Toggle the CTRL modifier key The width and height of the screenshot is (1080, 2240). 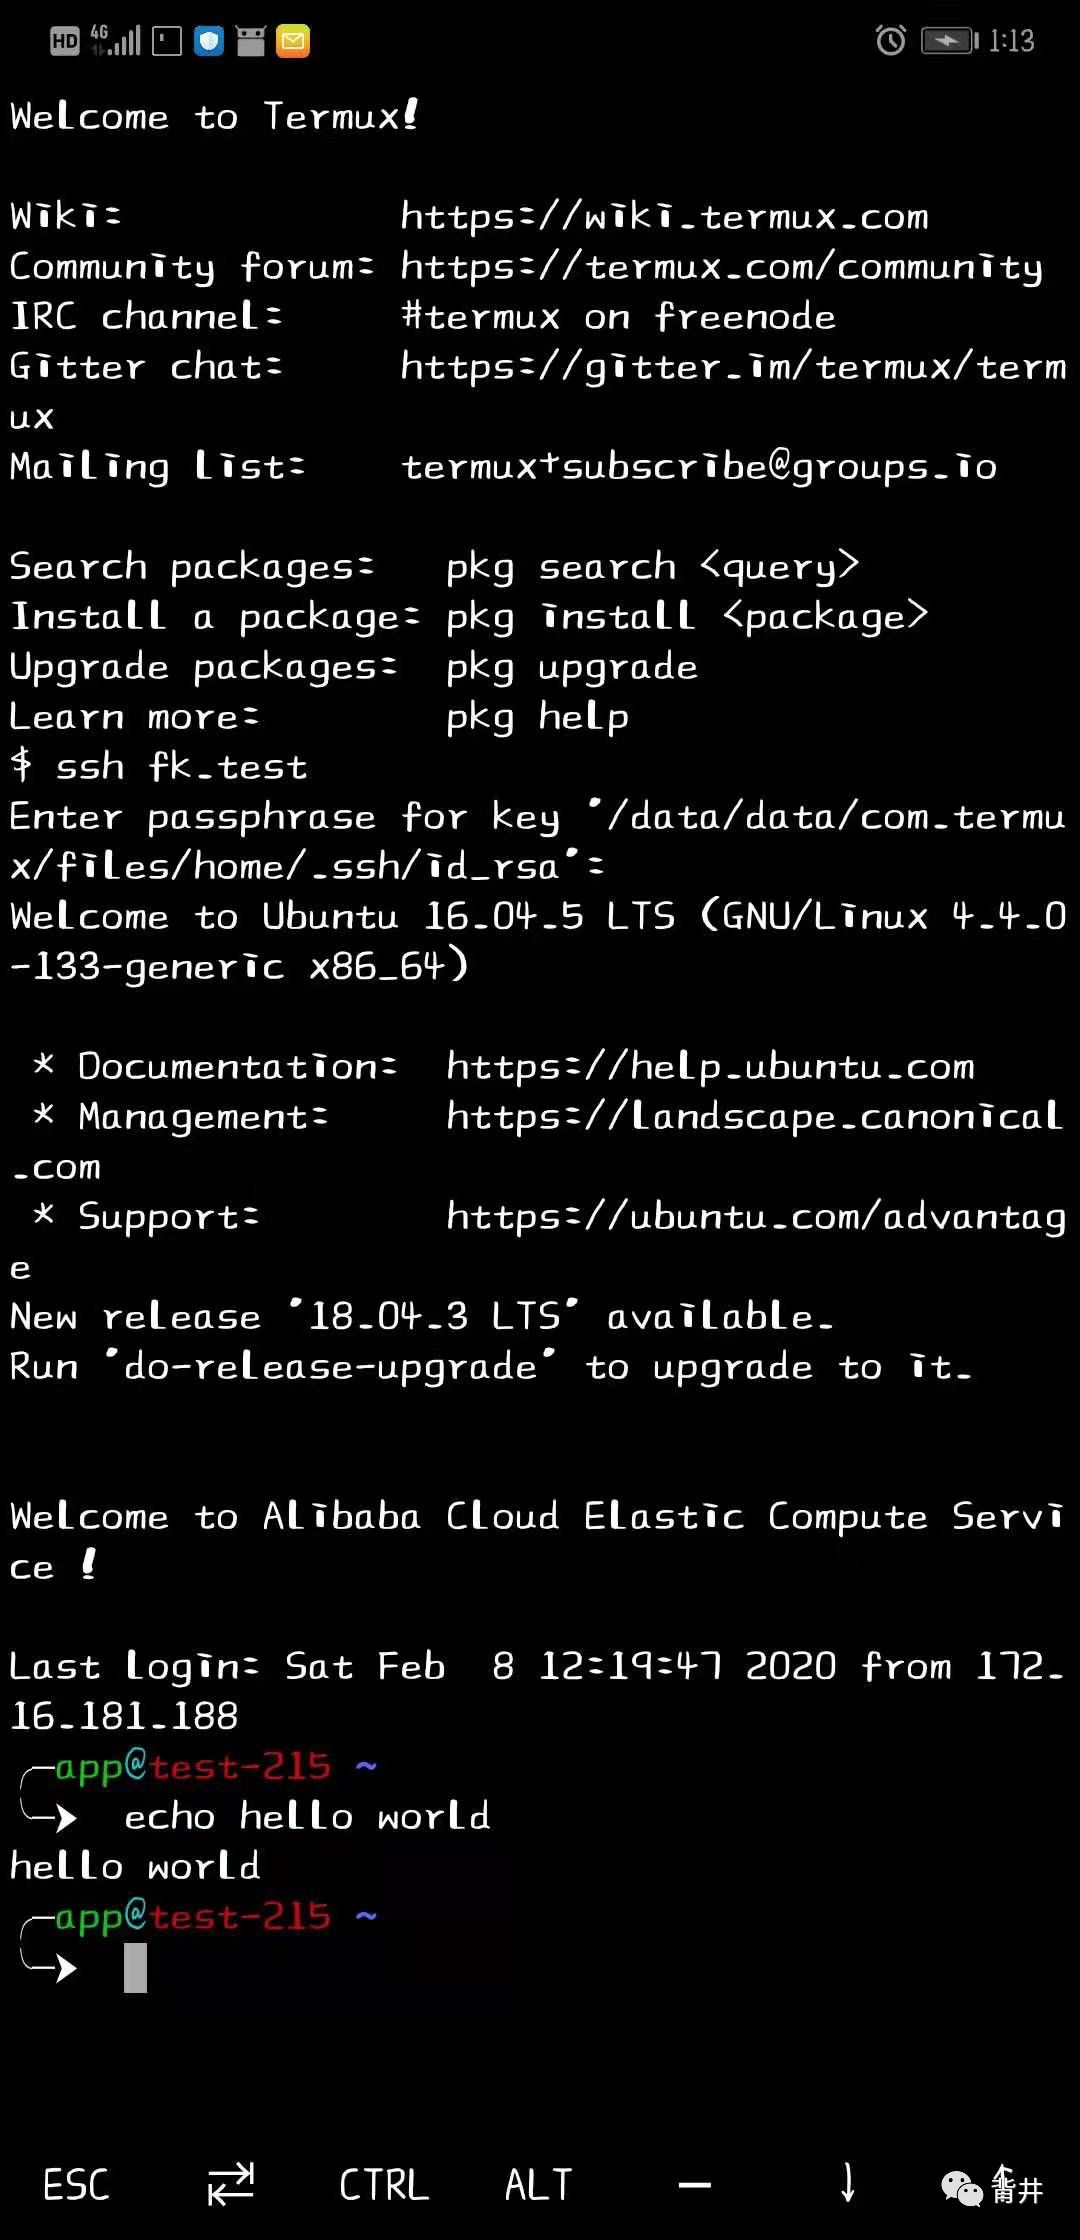384,2184
